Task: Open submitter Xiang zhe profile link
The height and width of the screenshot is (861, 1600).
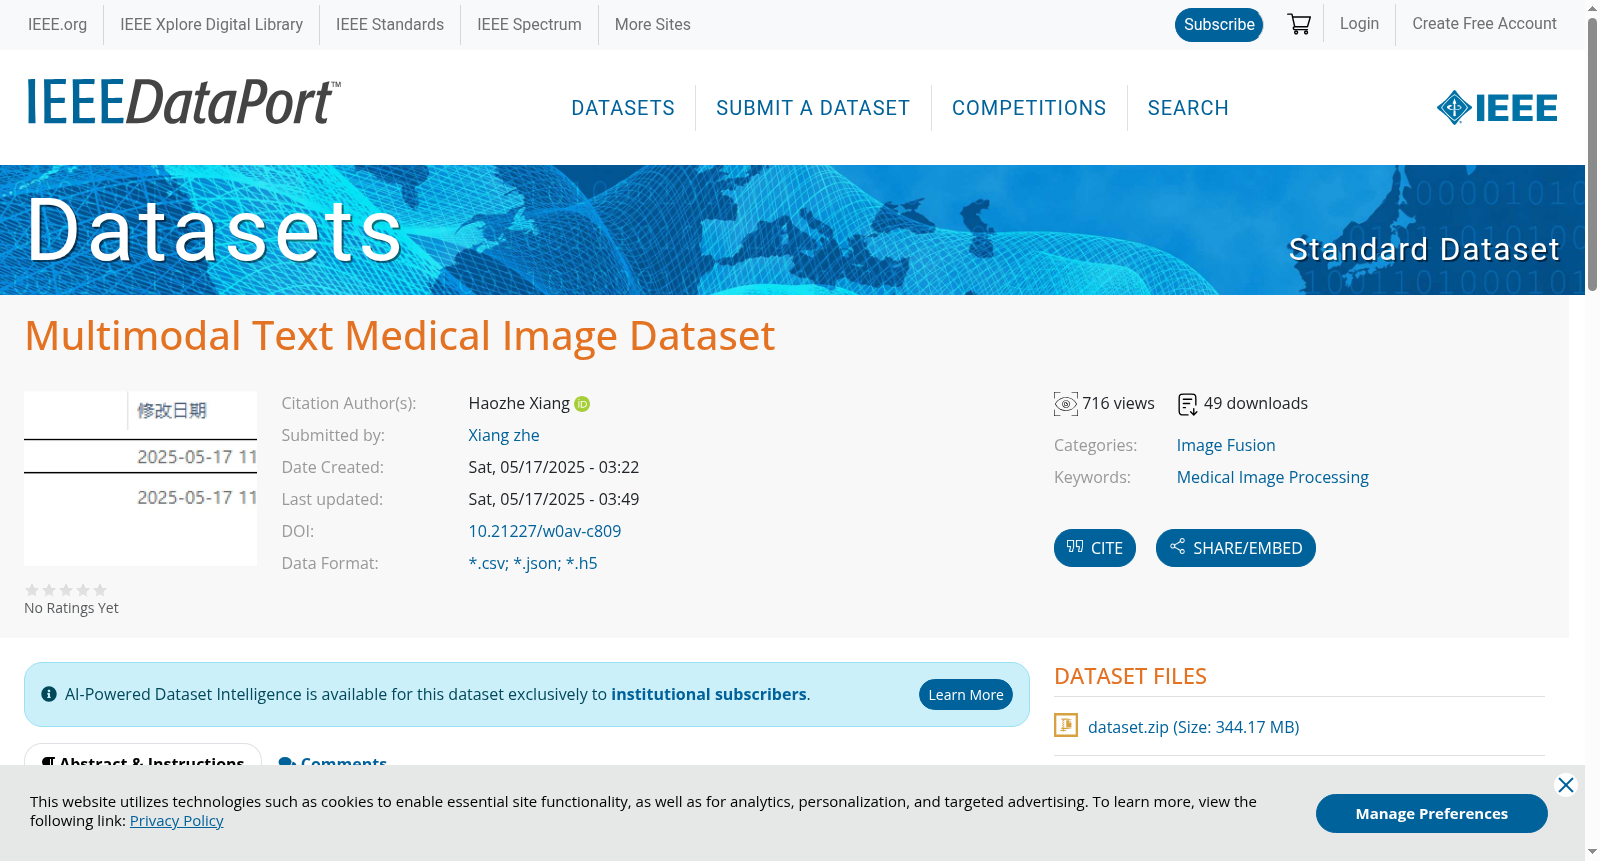Action: click(504, 435)
